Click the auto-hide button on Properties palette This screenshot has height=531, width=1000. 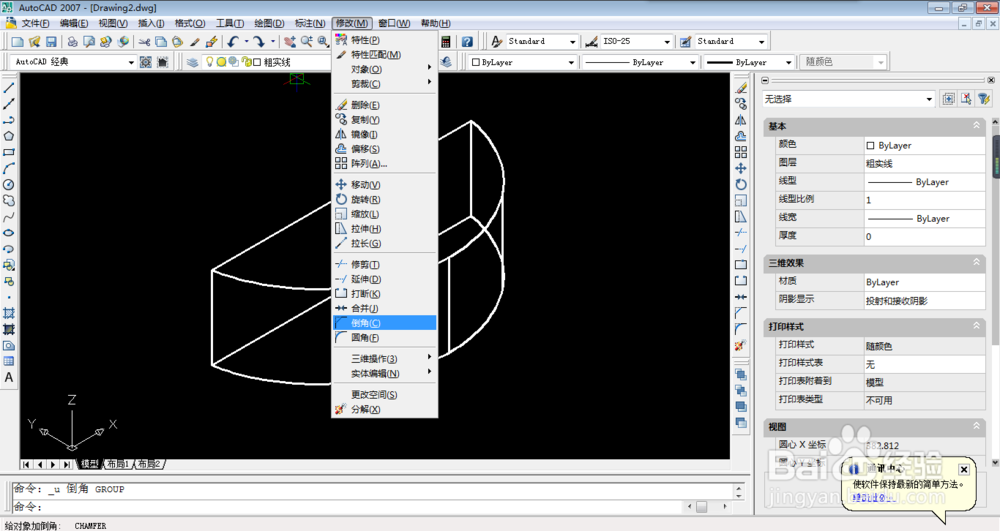tap(765, 80)
